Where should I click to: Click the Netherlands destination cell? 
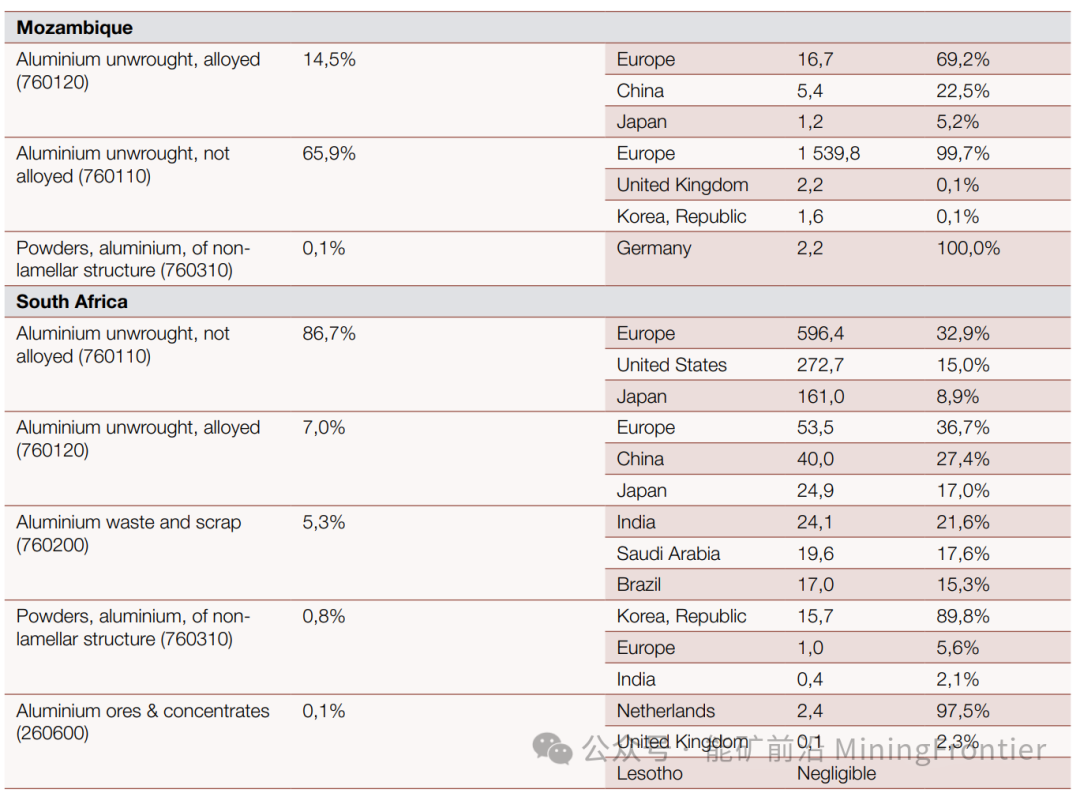pos(665,711)
